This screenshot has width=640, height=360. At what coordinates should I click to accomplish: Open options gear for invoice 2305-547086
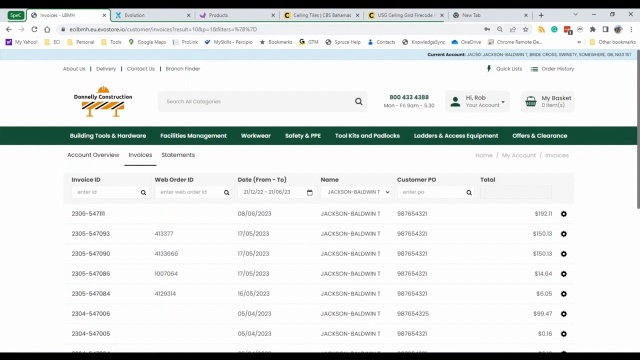point(564,274)
